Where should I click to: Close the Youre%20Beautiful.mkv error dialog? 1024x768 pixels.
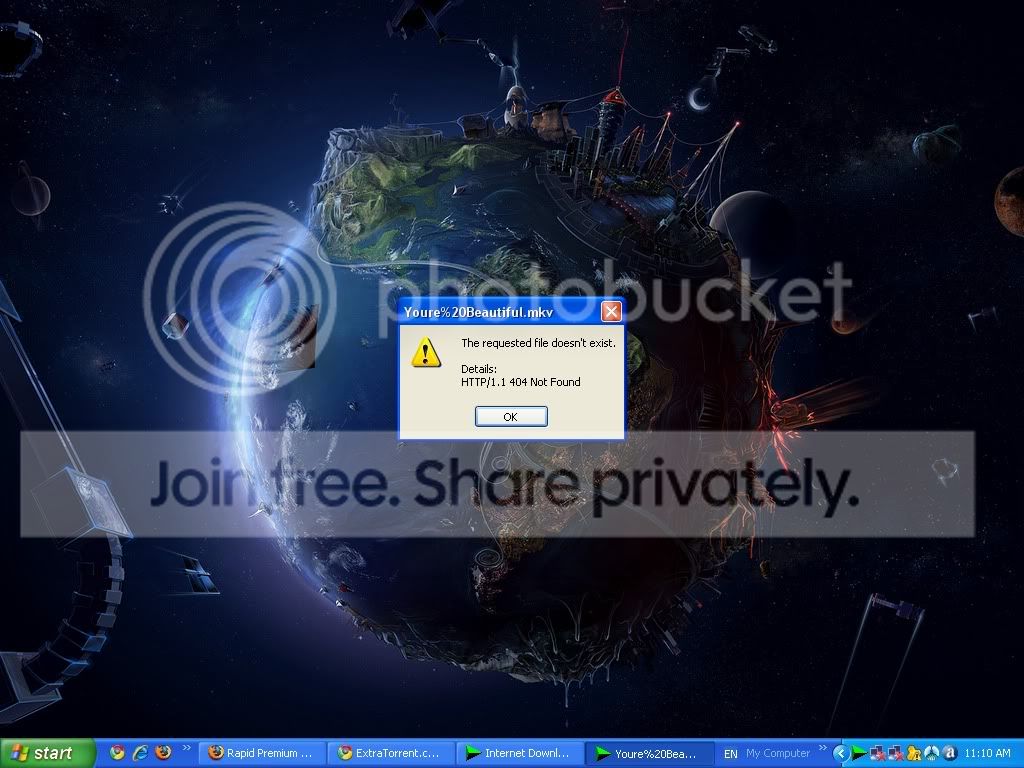tap(611, 312)
